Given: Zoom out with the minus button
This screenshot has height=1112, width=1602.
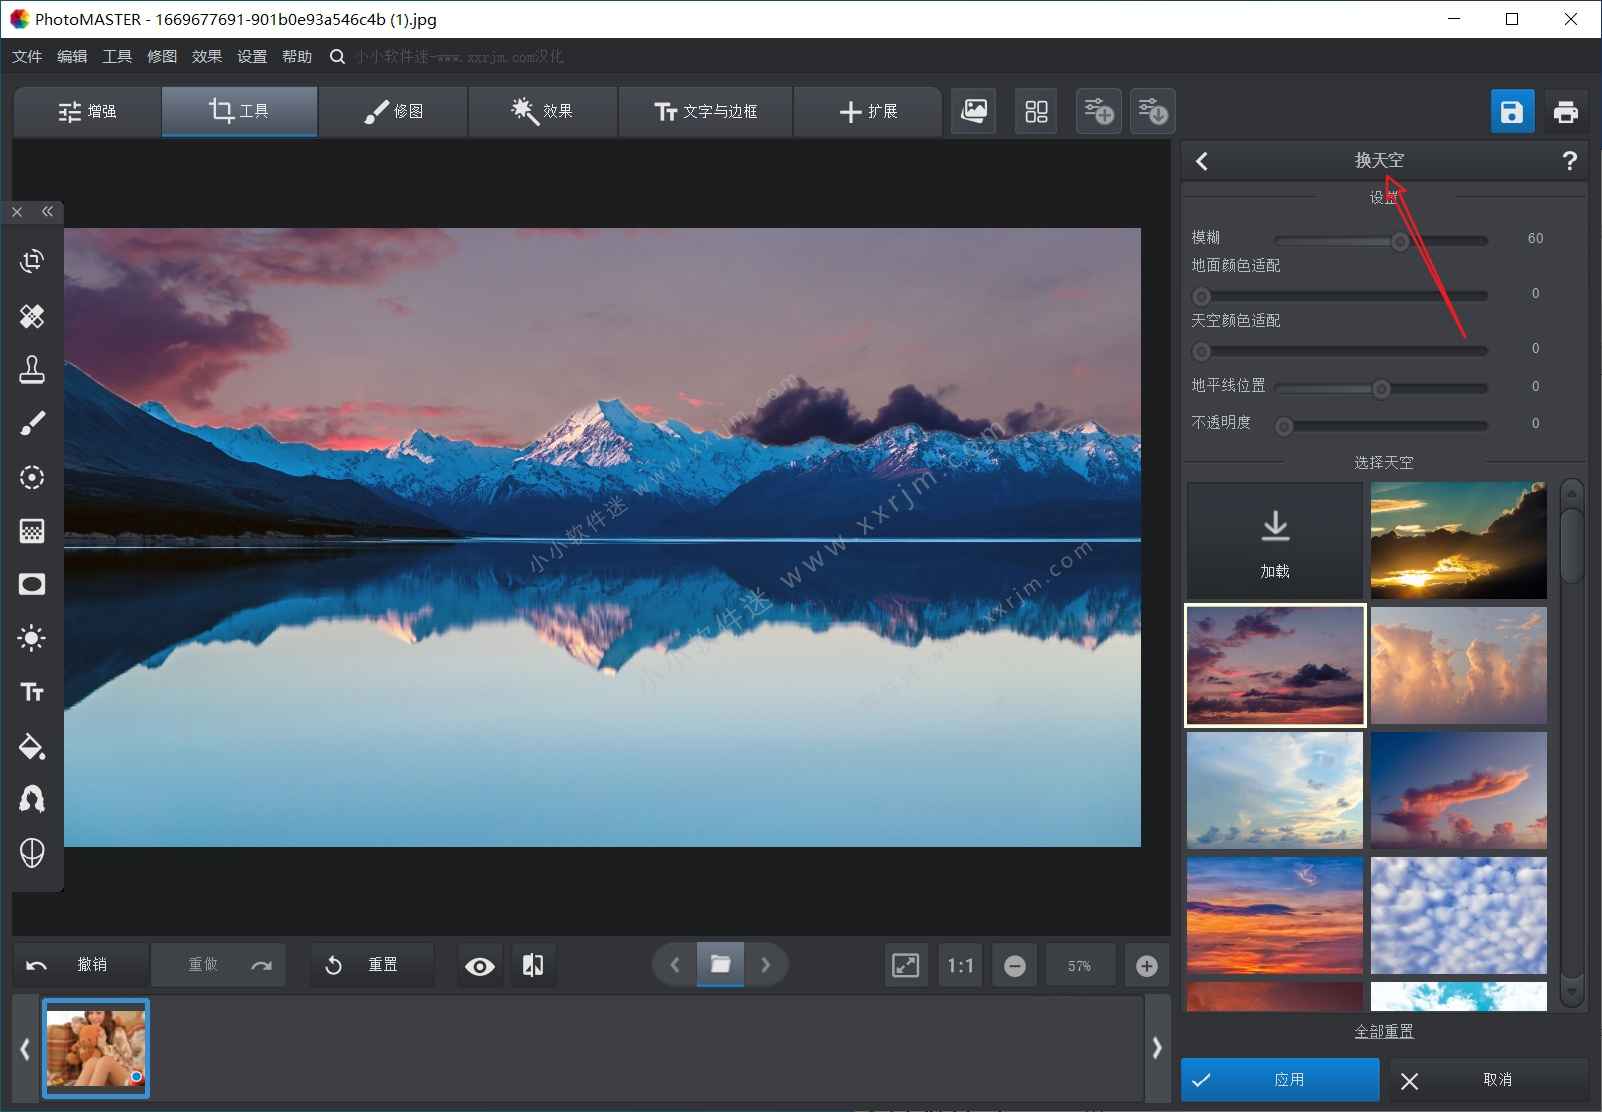Looking at the screenshot, I should pyautogui.click(x=1014, y=966).
